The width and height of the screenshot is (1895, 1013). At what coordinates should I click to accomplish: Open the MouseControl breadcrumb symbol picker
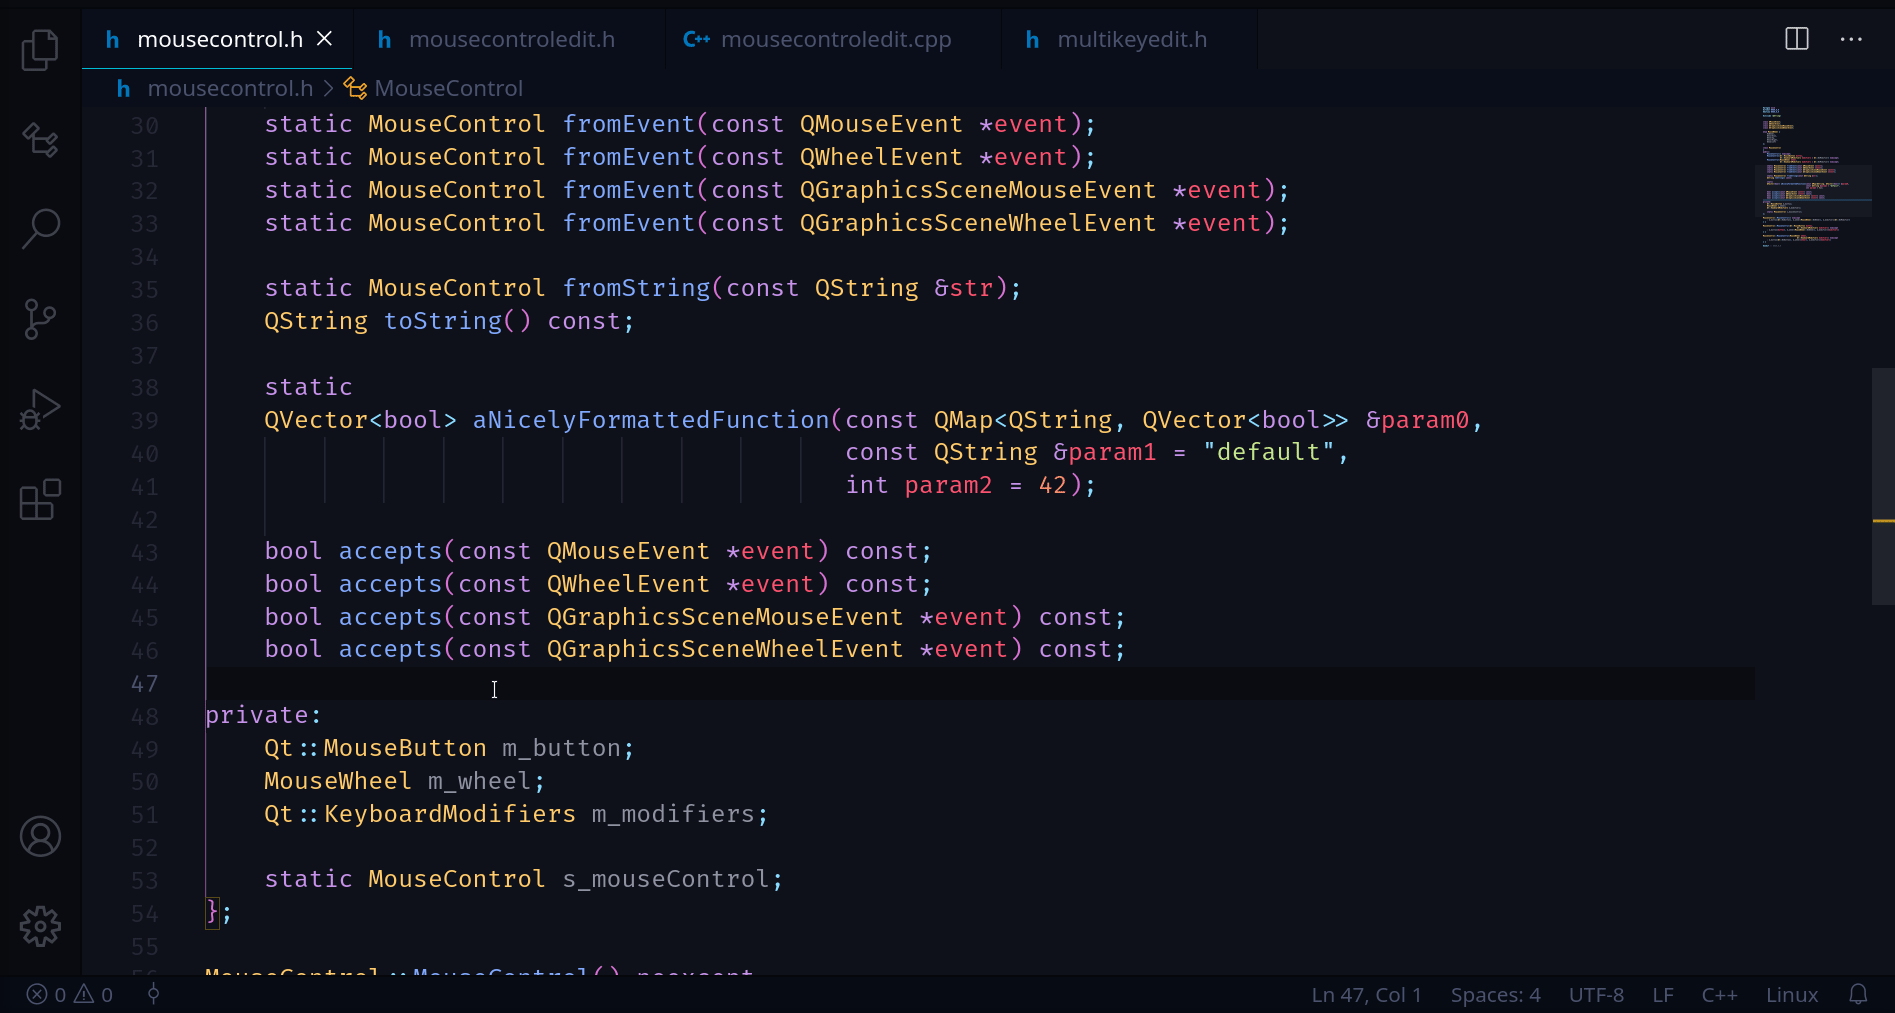click(447, 88)
